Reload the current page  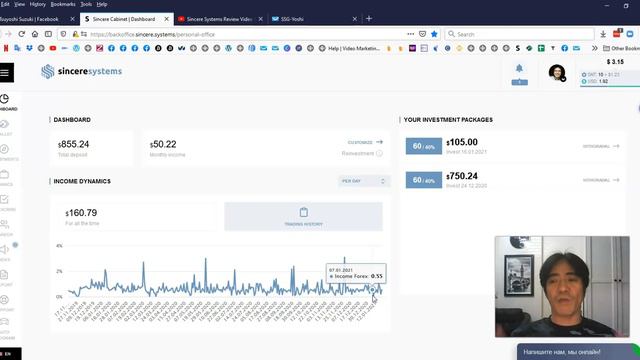click(22, 34)
